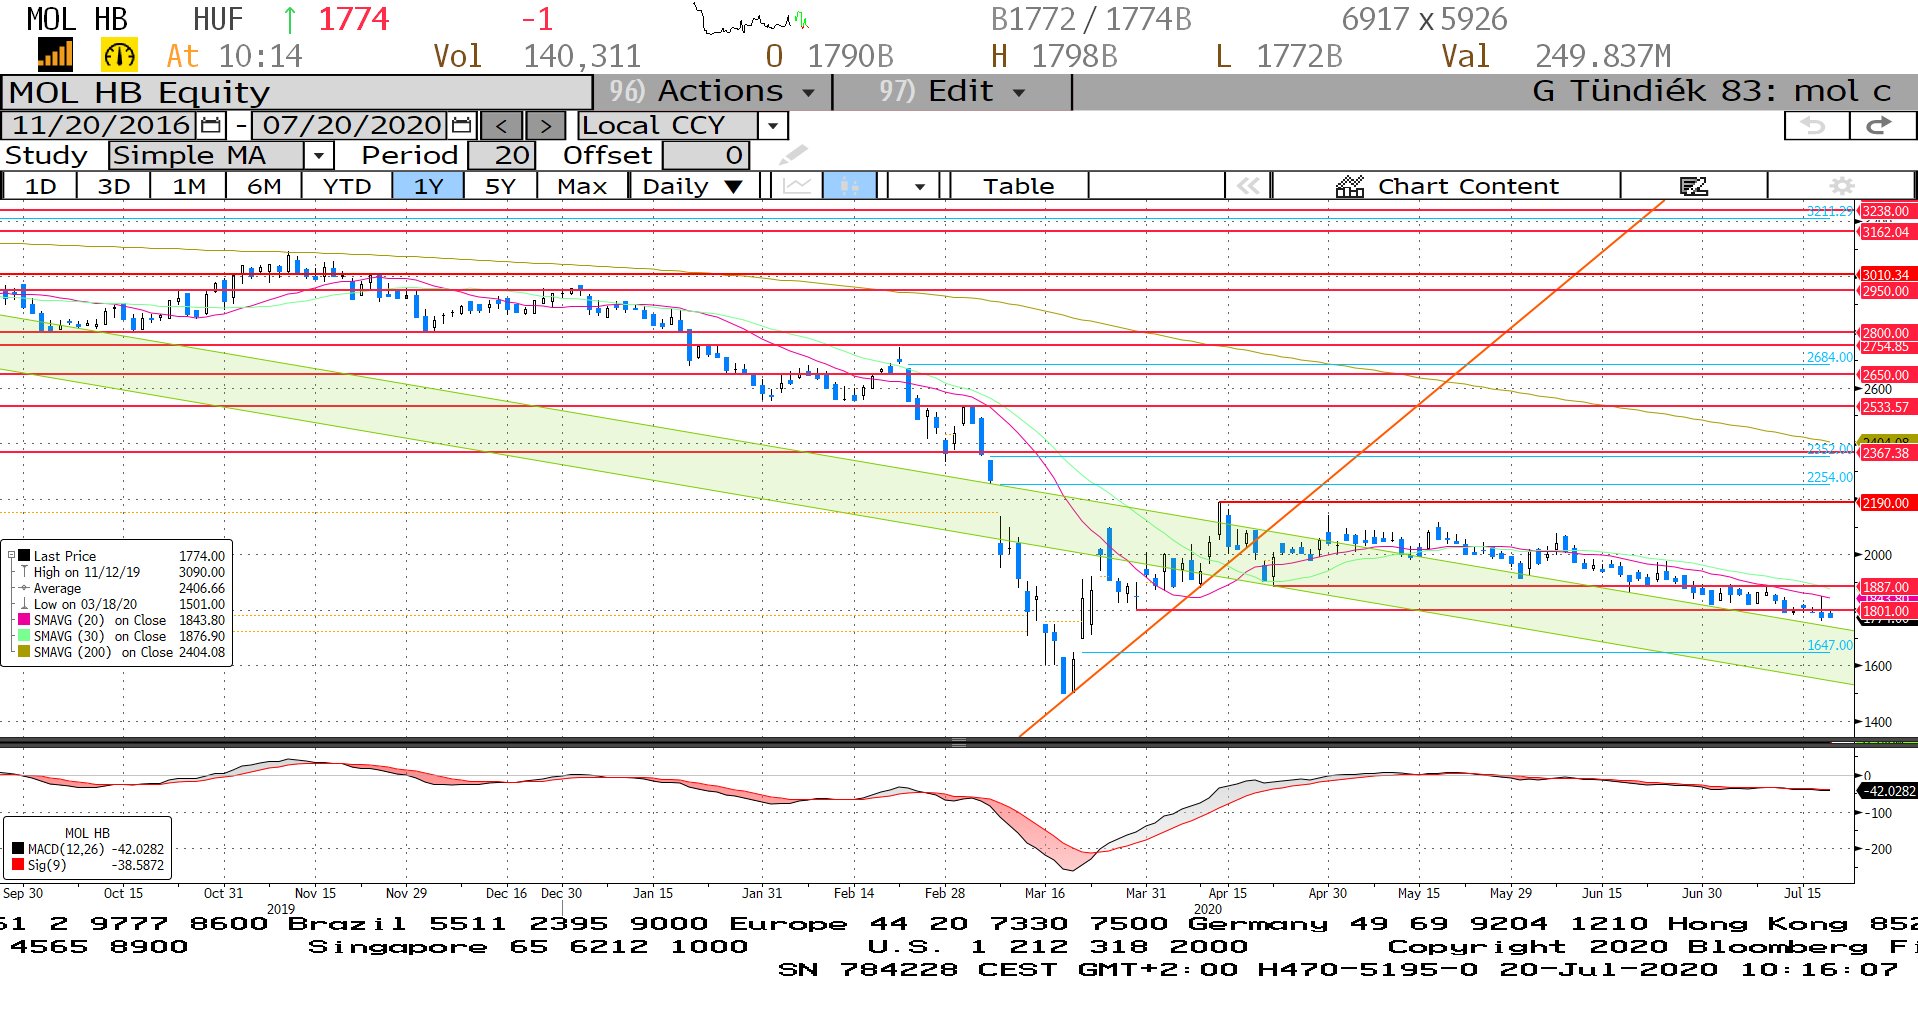Viewport: 1918px width, 1025px height.
Task: Step date range forward with right arrow
Action: pyautogui.click(x=545, y=125)
